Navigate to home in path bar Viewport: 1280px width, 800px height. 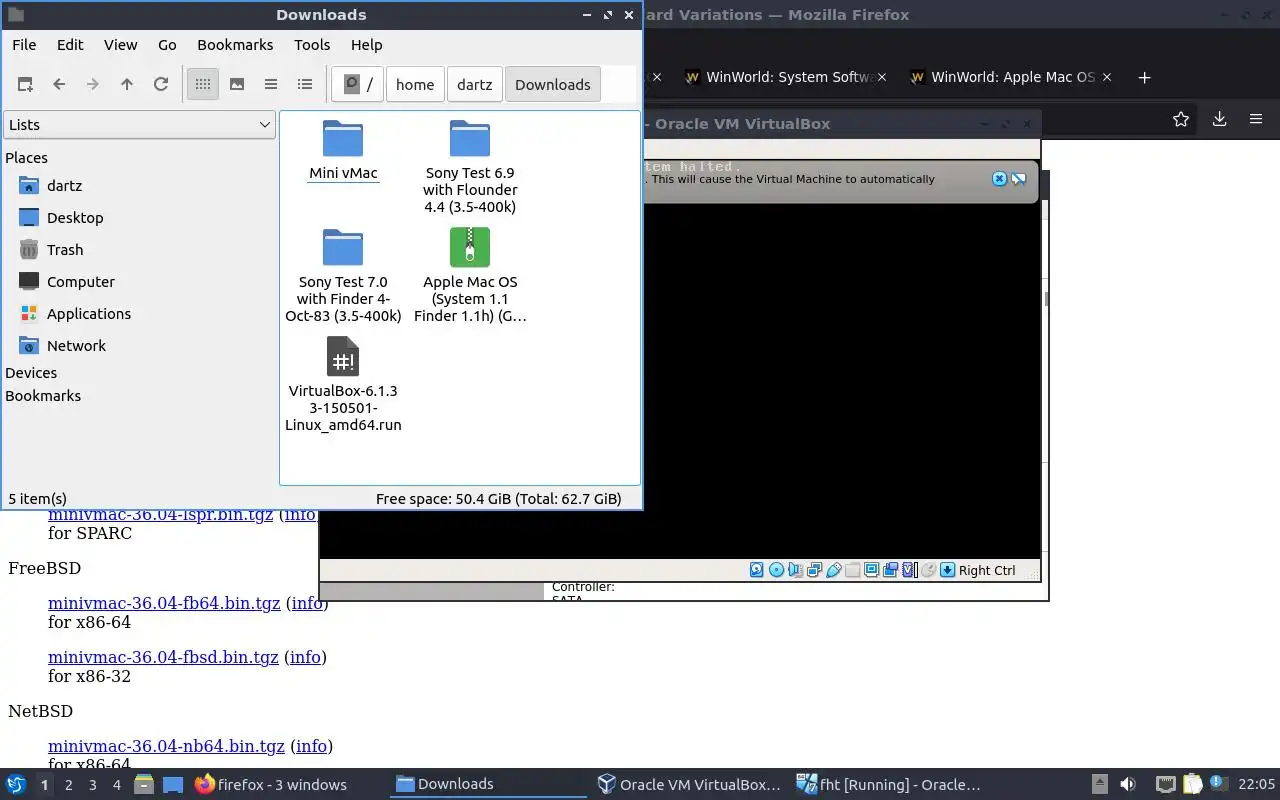[x=415, y=85]
